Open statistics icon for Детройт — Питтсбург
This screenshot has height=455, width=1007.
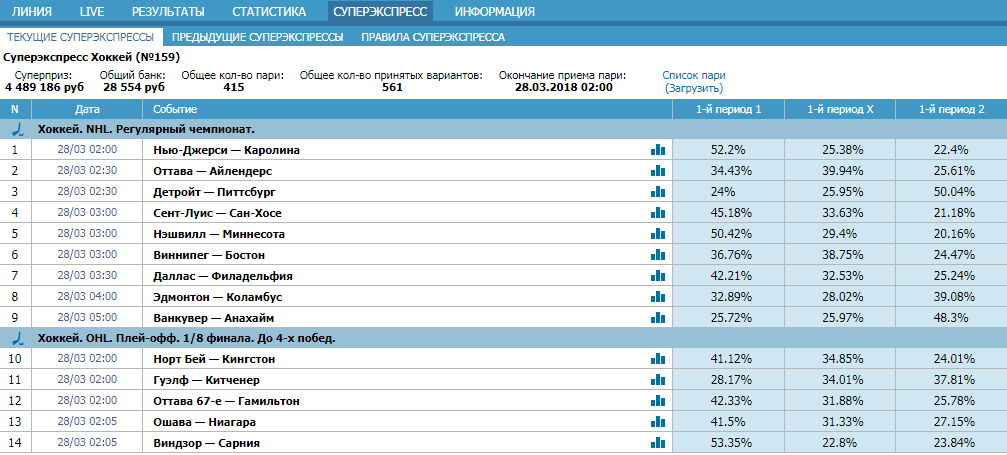point(658,192)
